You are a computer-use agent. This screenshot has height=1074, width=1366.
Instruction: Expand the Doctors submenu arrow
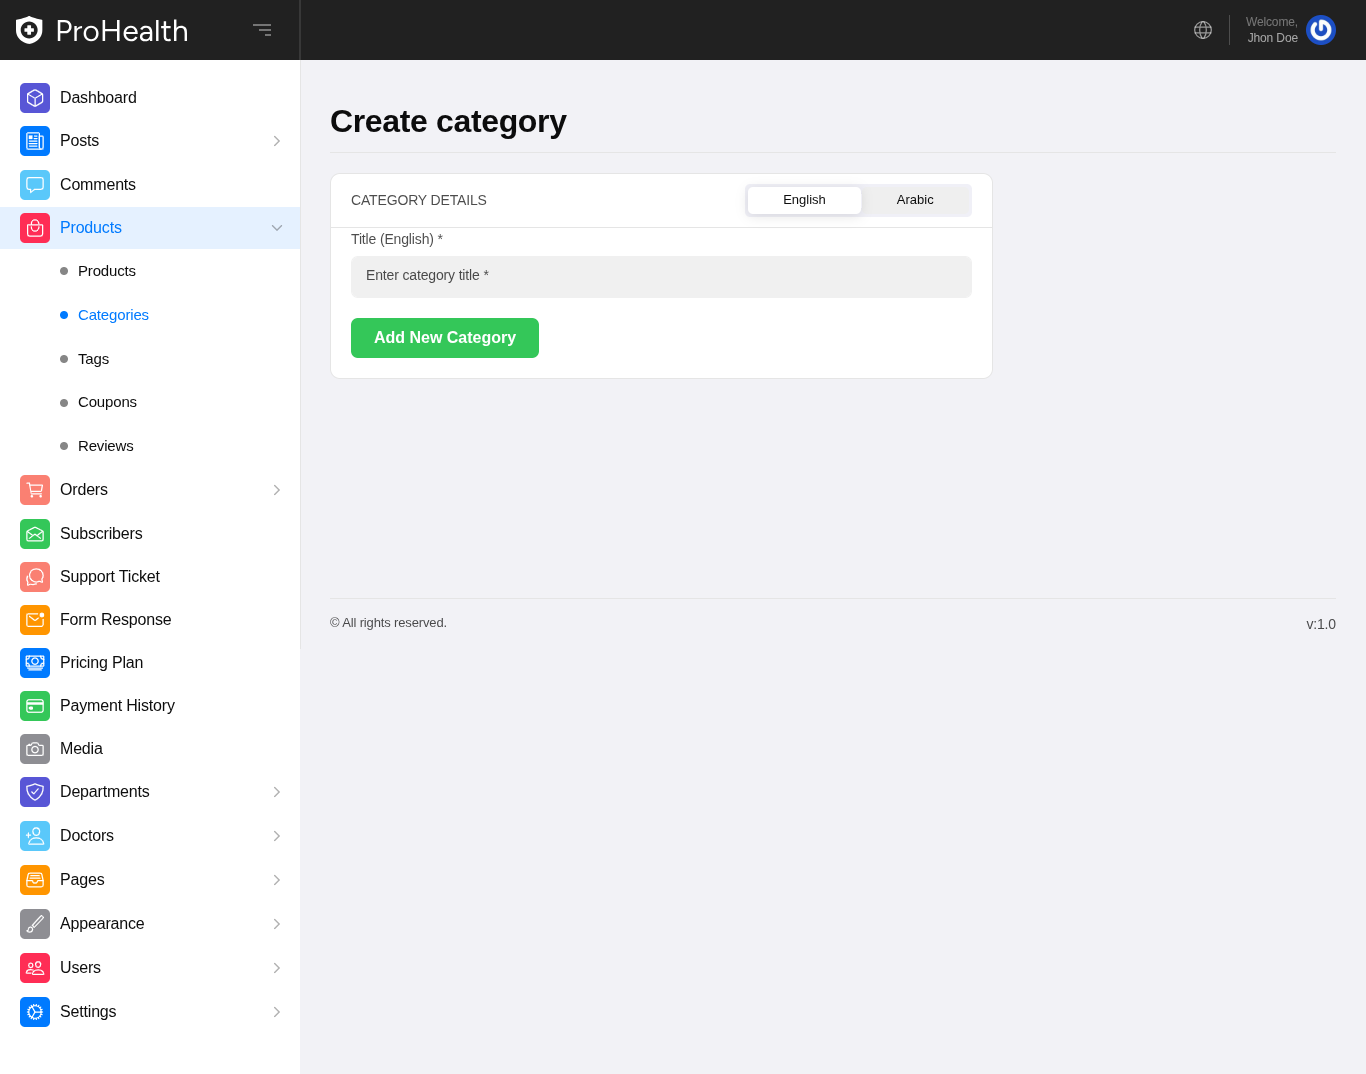[x=277, y=836]
